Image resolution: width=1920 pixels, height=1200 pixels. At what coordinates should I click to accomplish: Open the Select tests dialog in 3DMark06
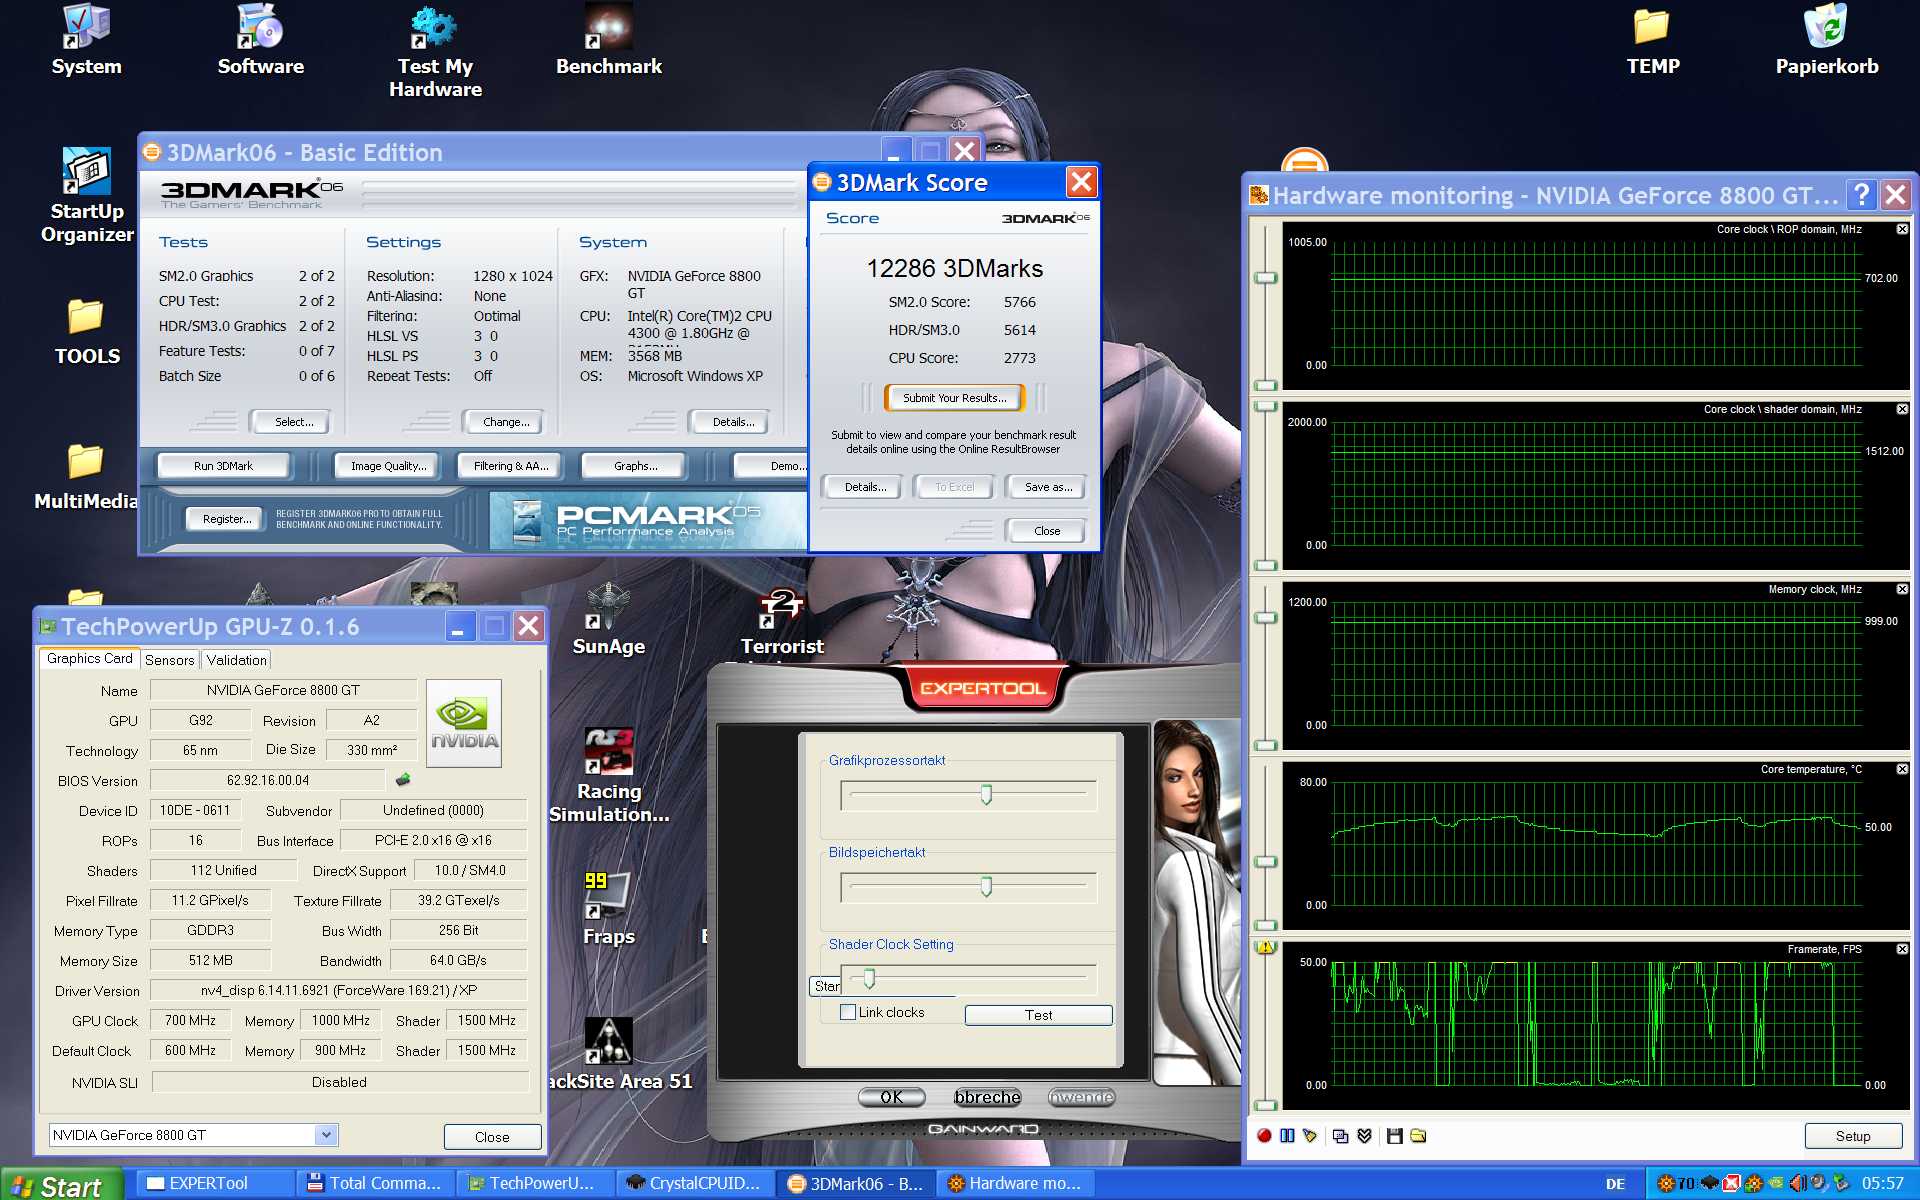294,422
